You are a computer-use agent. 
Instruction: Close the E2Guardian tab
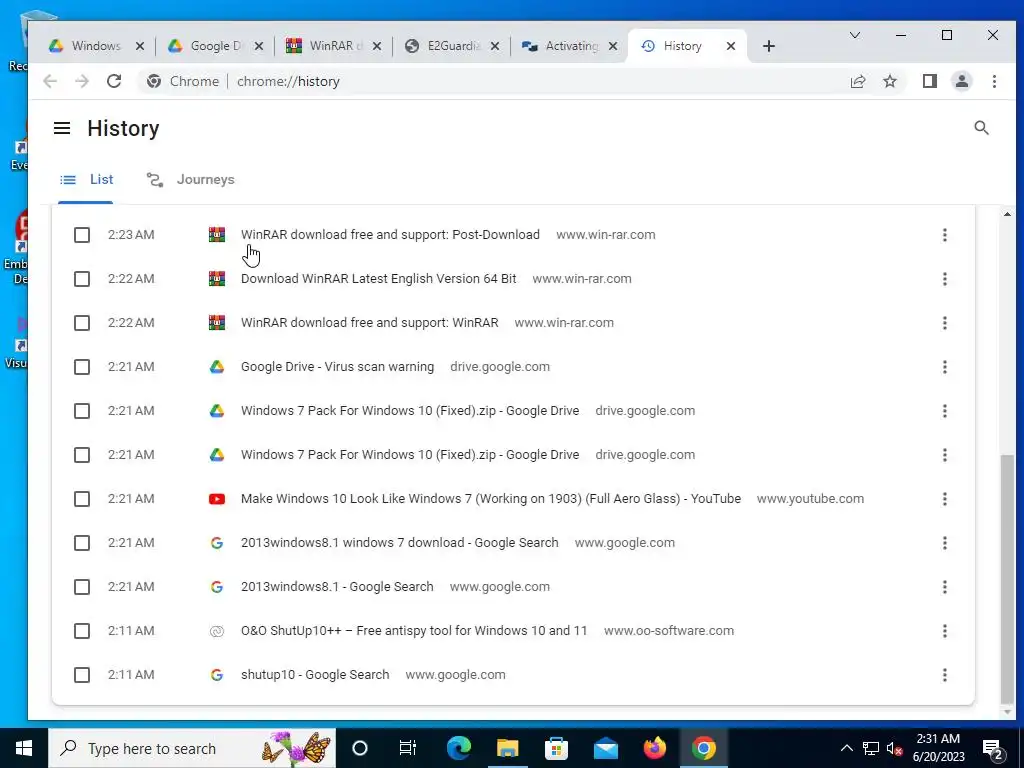(495, 46)
